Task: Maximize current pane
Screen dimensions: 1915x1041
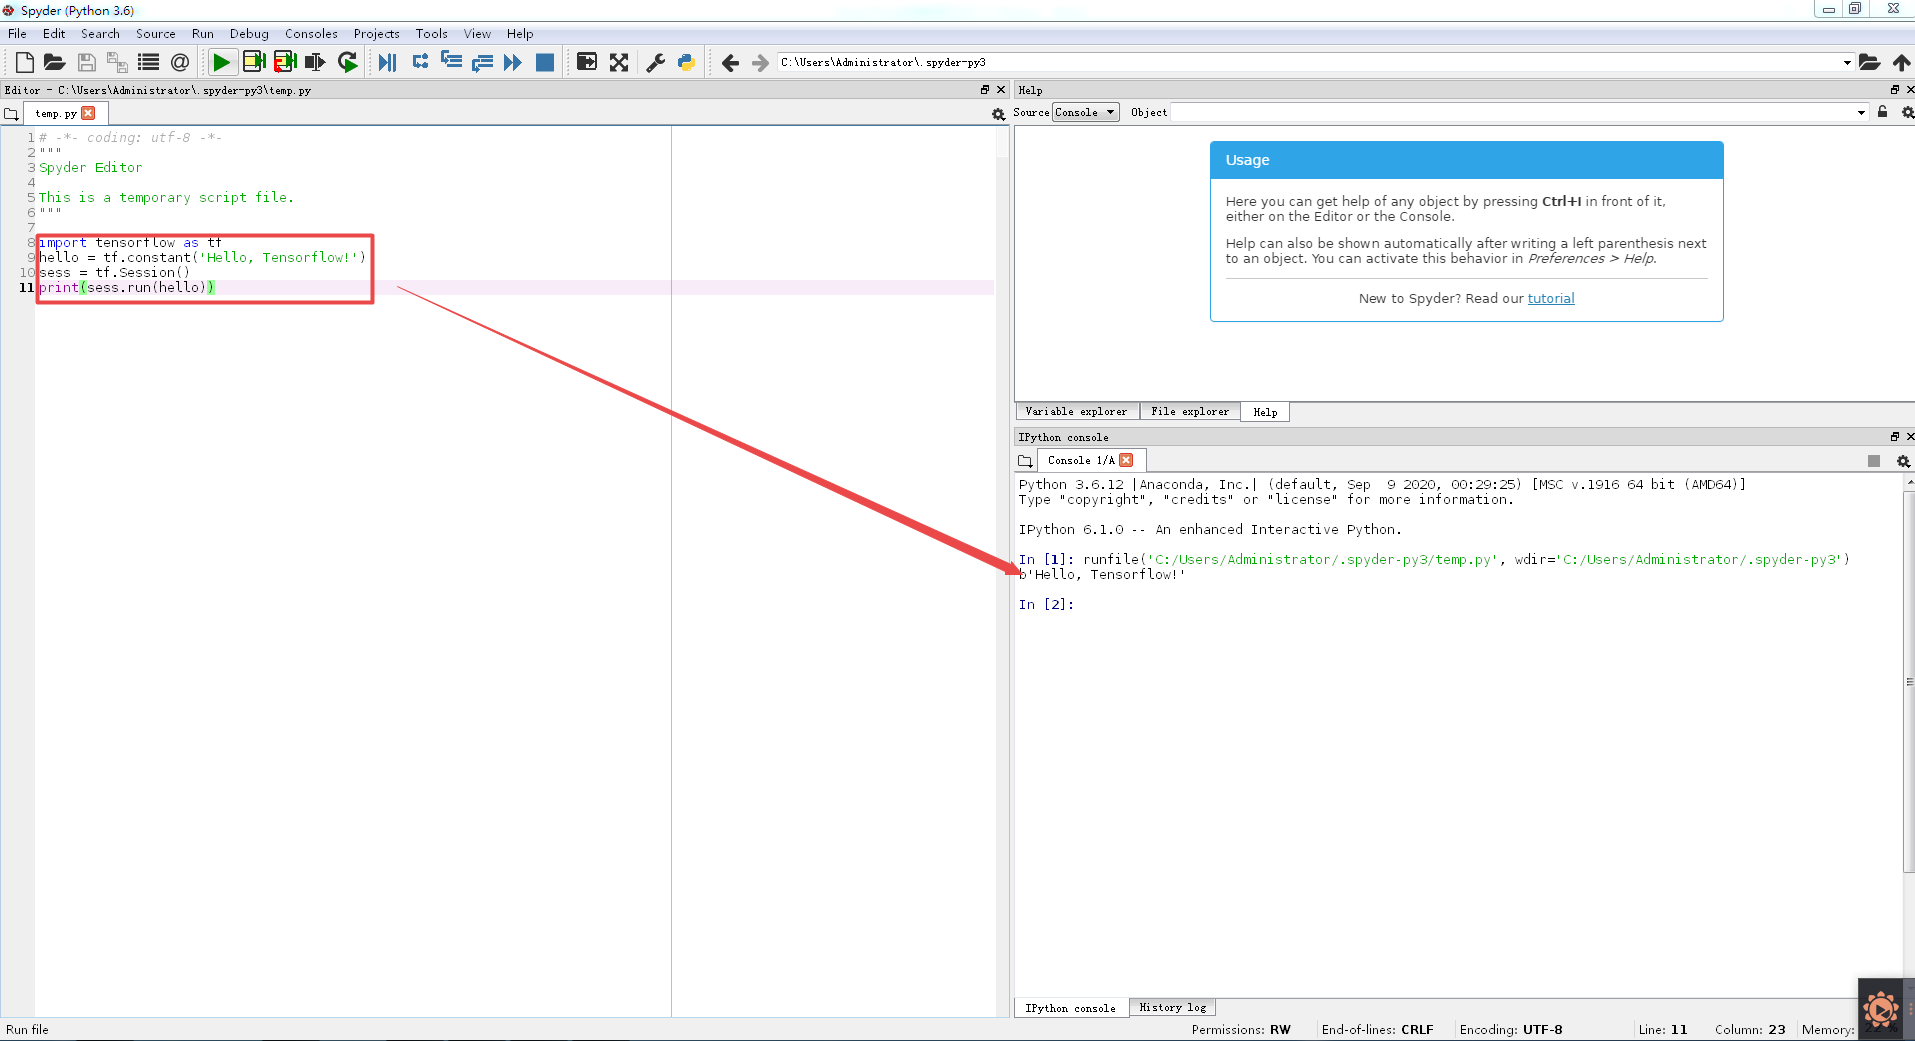Action: click(x=587, y=62)
